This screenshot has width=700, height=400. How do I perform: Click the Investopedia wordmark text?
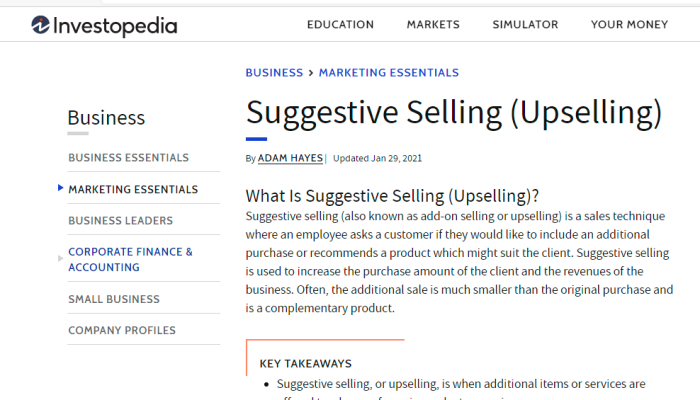[x=115, y=26]
